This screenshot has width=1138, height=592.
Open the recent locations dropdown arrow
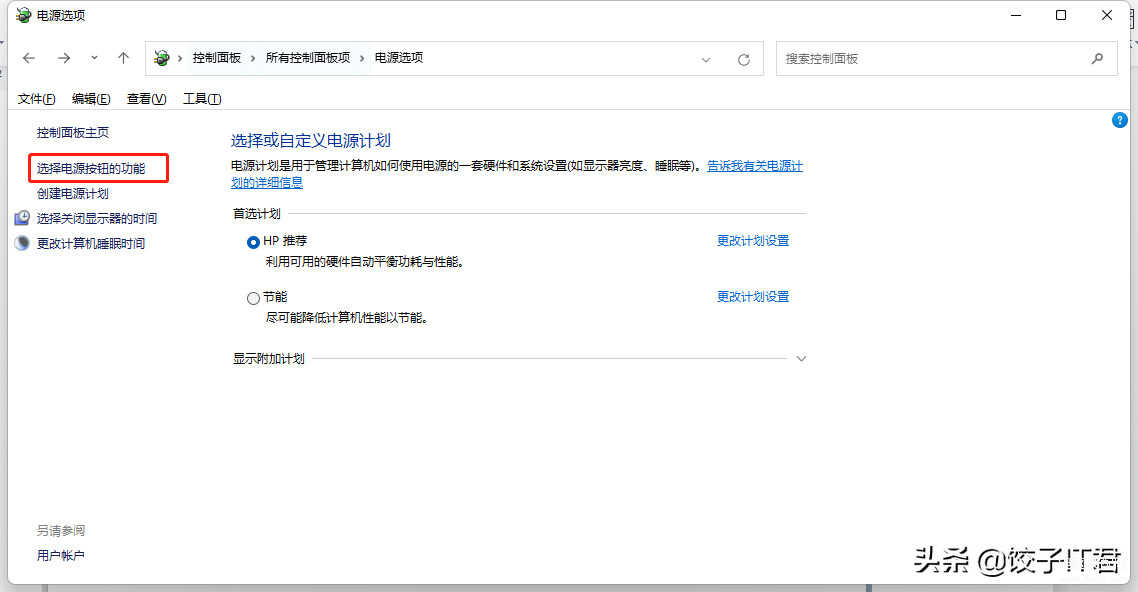pyautogui.click(x=94, y=58)
